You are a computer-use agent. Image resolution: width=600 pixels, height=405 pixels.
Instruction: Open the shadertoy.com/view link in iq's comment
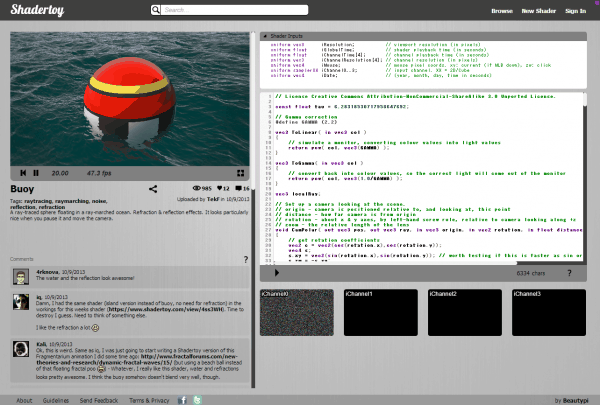click(x=165, y=309)
